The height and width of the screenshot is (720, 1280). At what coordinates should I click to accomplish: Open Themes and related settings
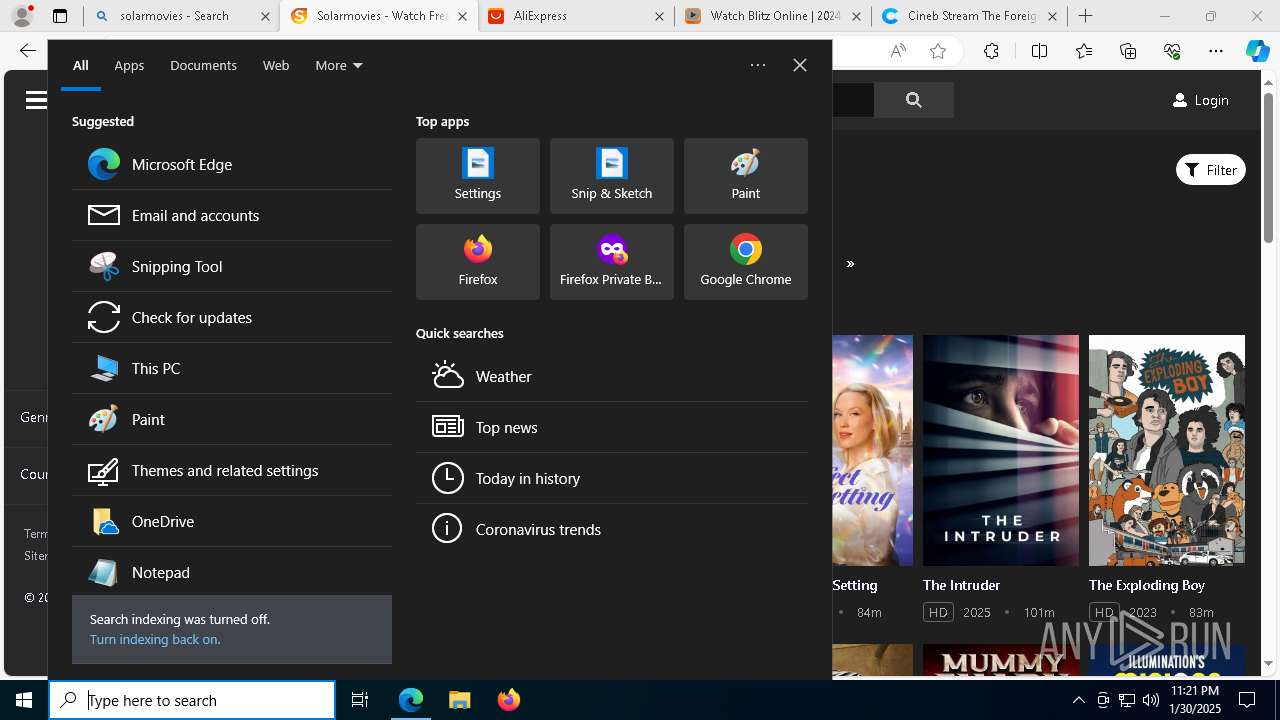click(232, 470)
